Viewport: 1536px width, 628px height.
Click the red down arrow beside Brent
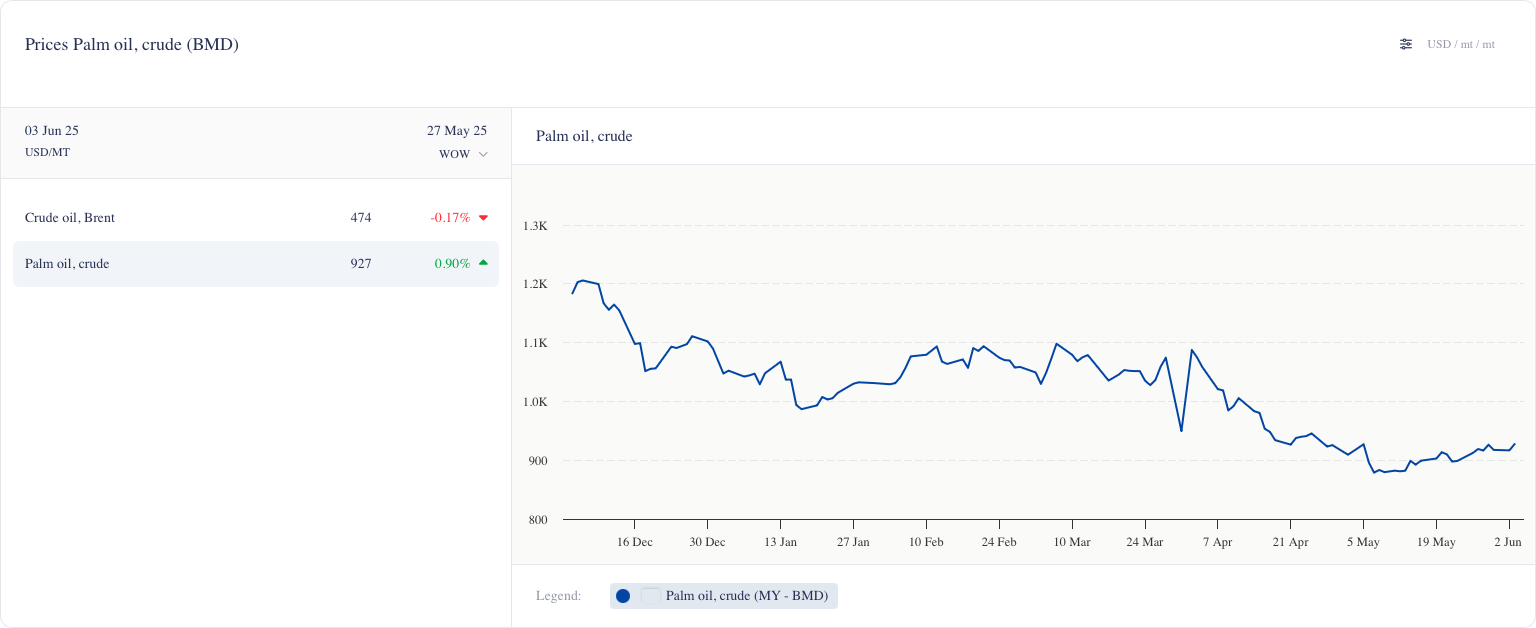483,218
